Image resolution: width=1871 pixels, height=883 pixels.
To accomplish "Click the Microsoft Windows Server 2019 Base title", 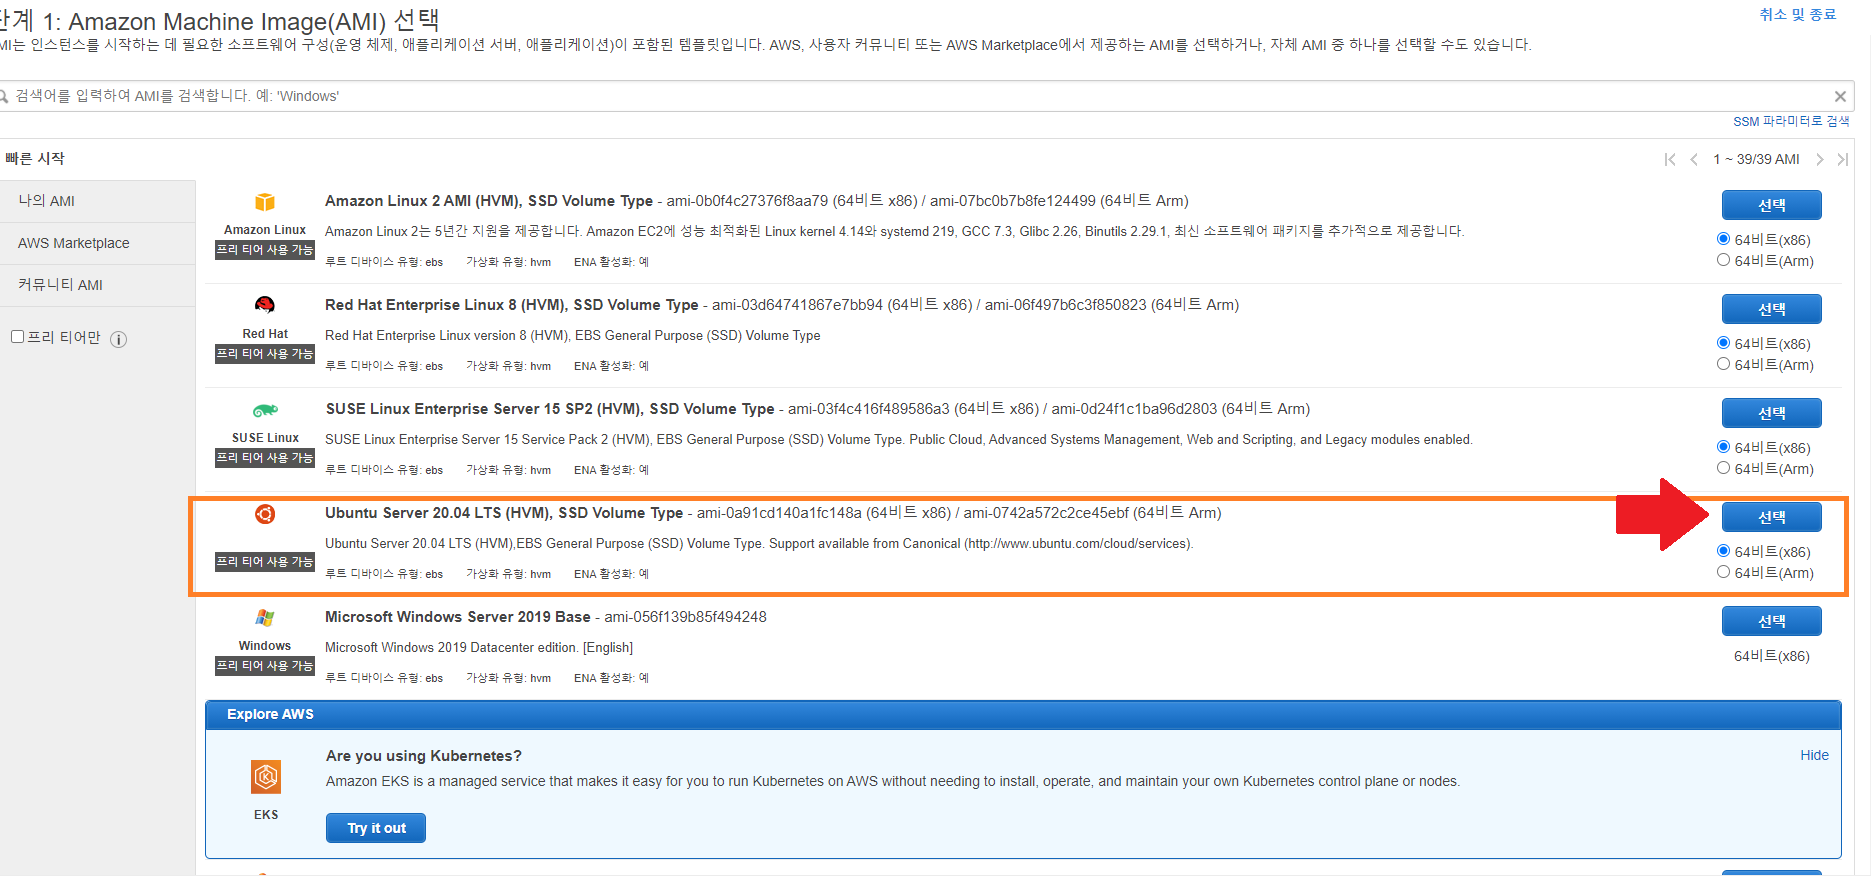I will 458,617.
